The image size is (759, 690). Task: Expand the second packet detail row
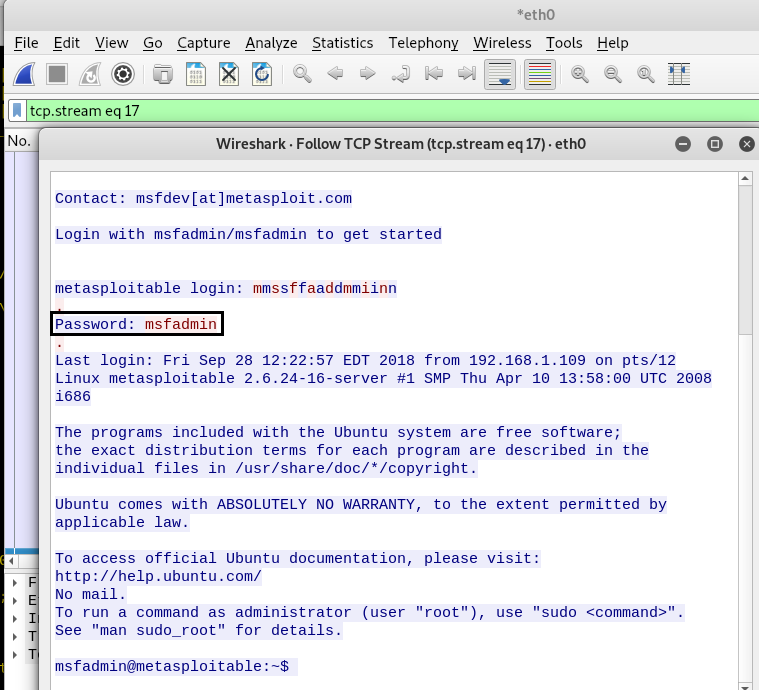point(15,600)
